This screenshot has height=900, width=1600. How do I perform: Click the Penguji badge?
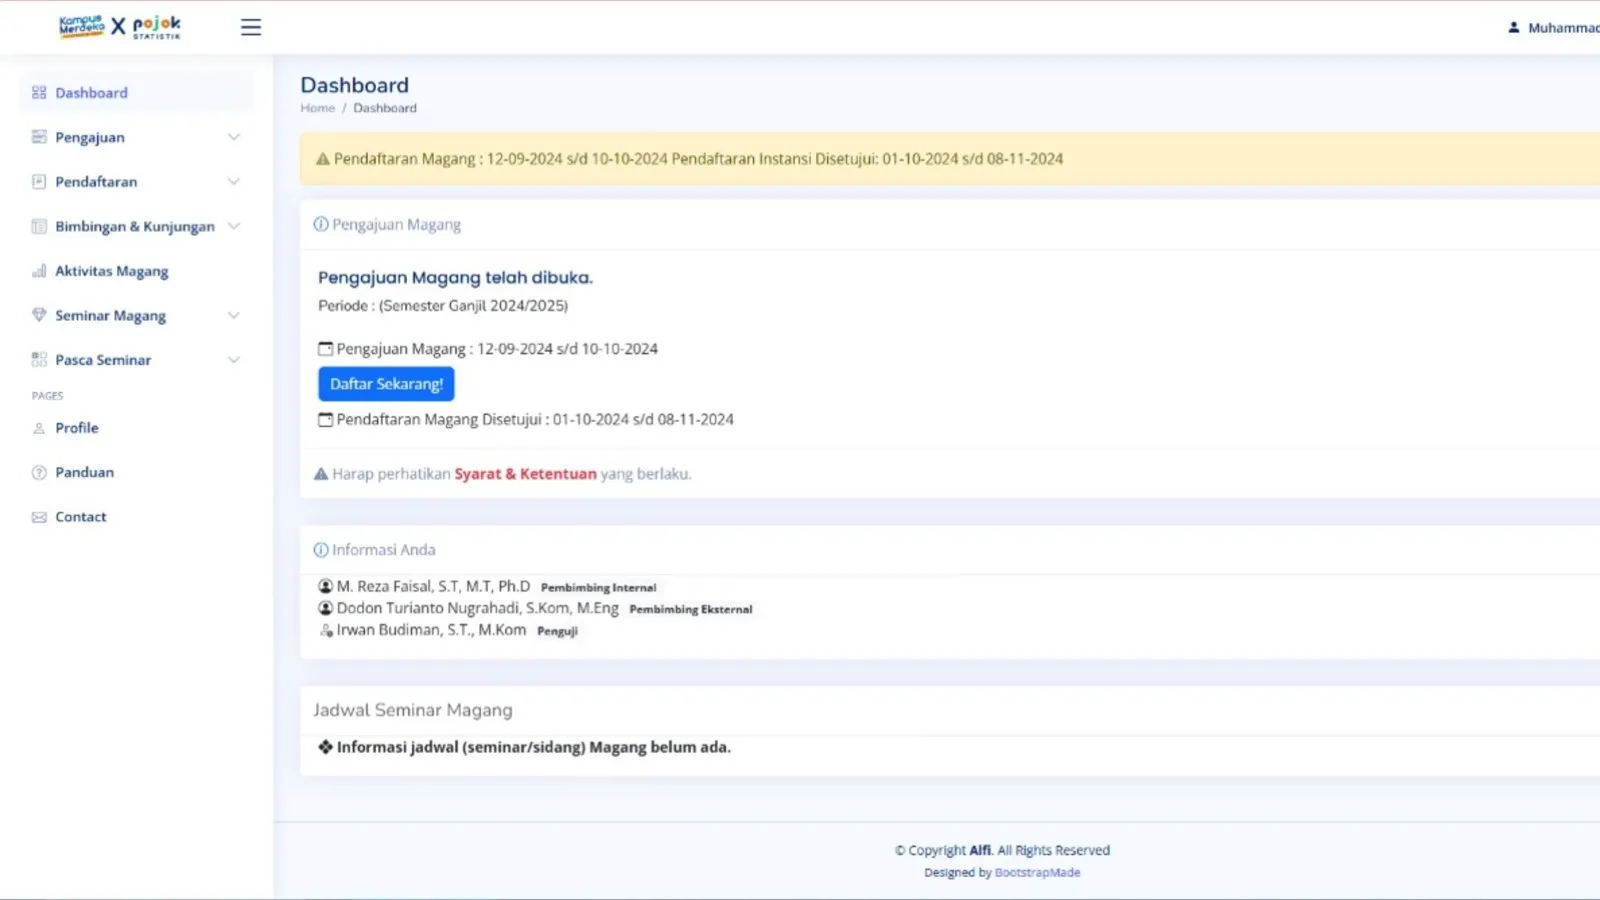click(x=557, y=631)
